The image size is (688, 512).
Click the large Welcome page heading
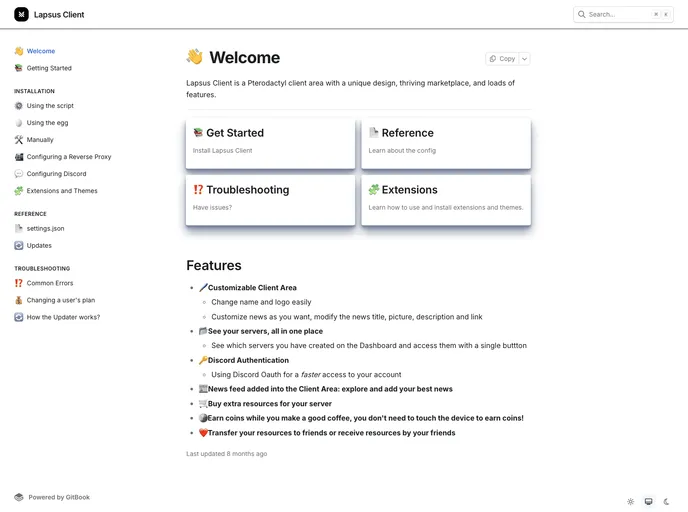click(x=244, y=57)
